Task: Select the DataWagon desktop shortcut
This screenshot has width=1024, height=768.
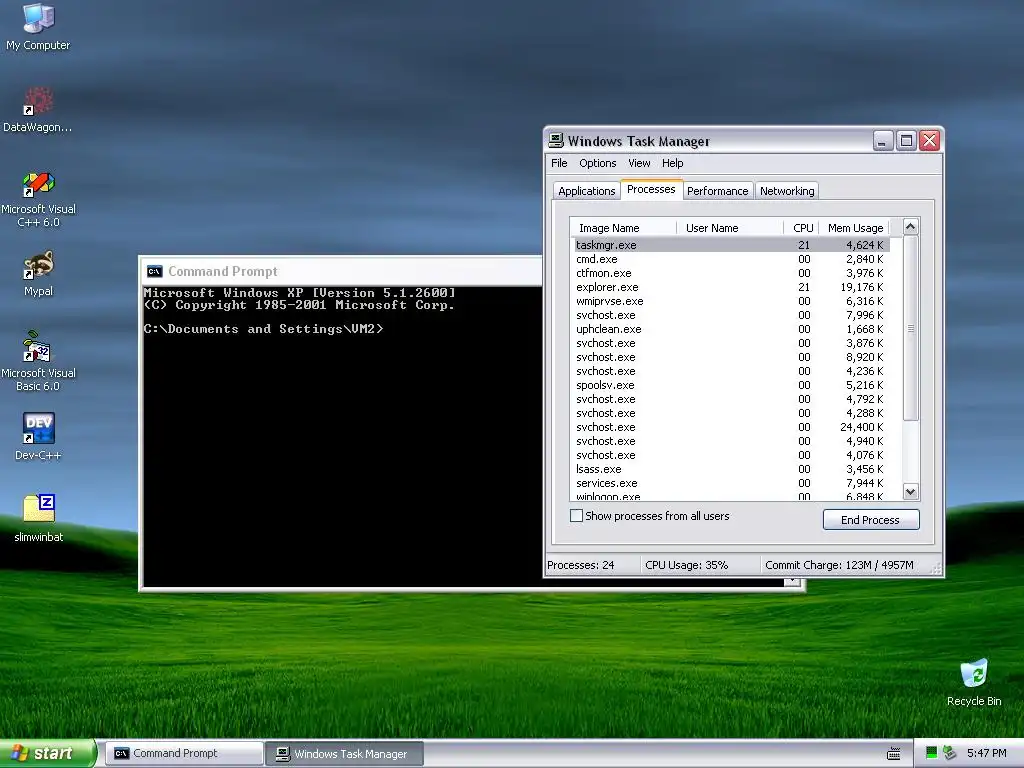Action: coord(38,110)
